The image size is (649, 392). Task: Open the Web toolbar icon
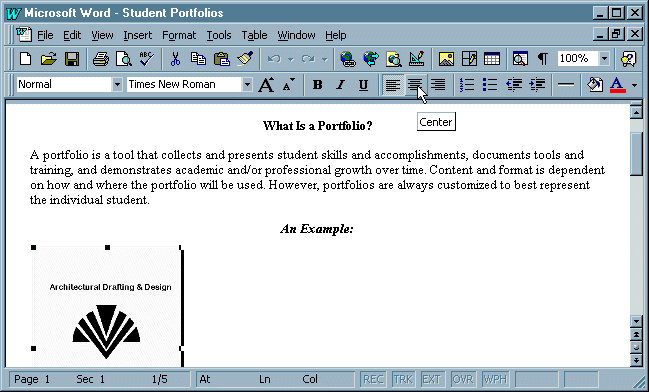(371, 59)
